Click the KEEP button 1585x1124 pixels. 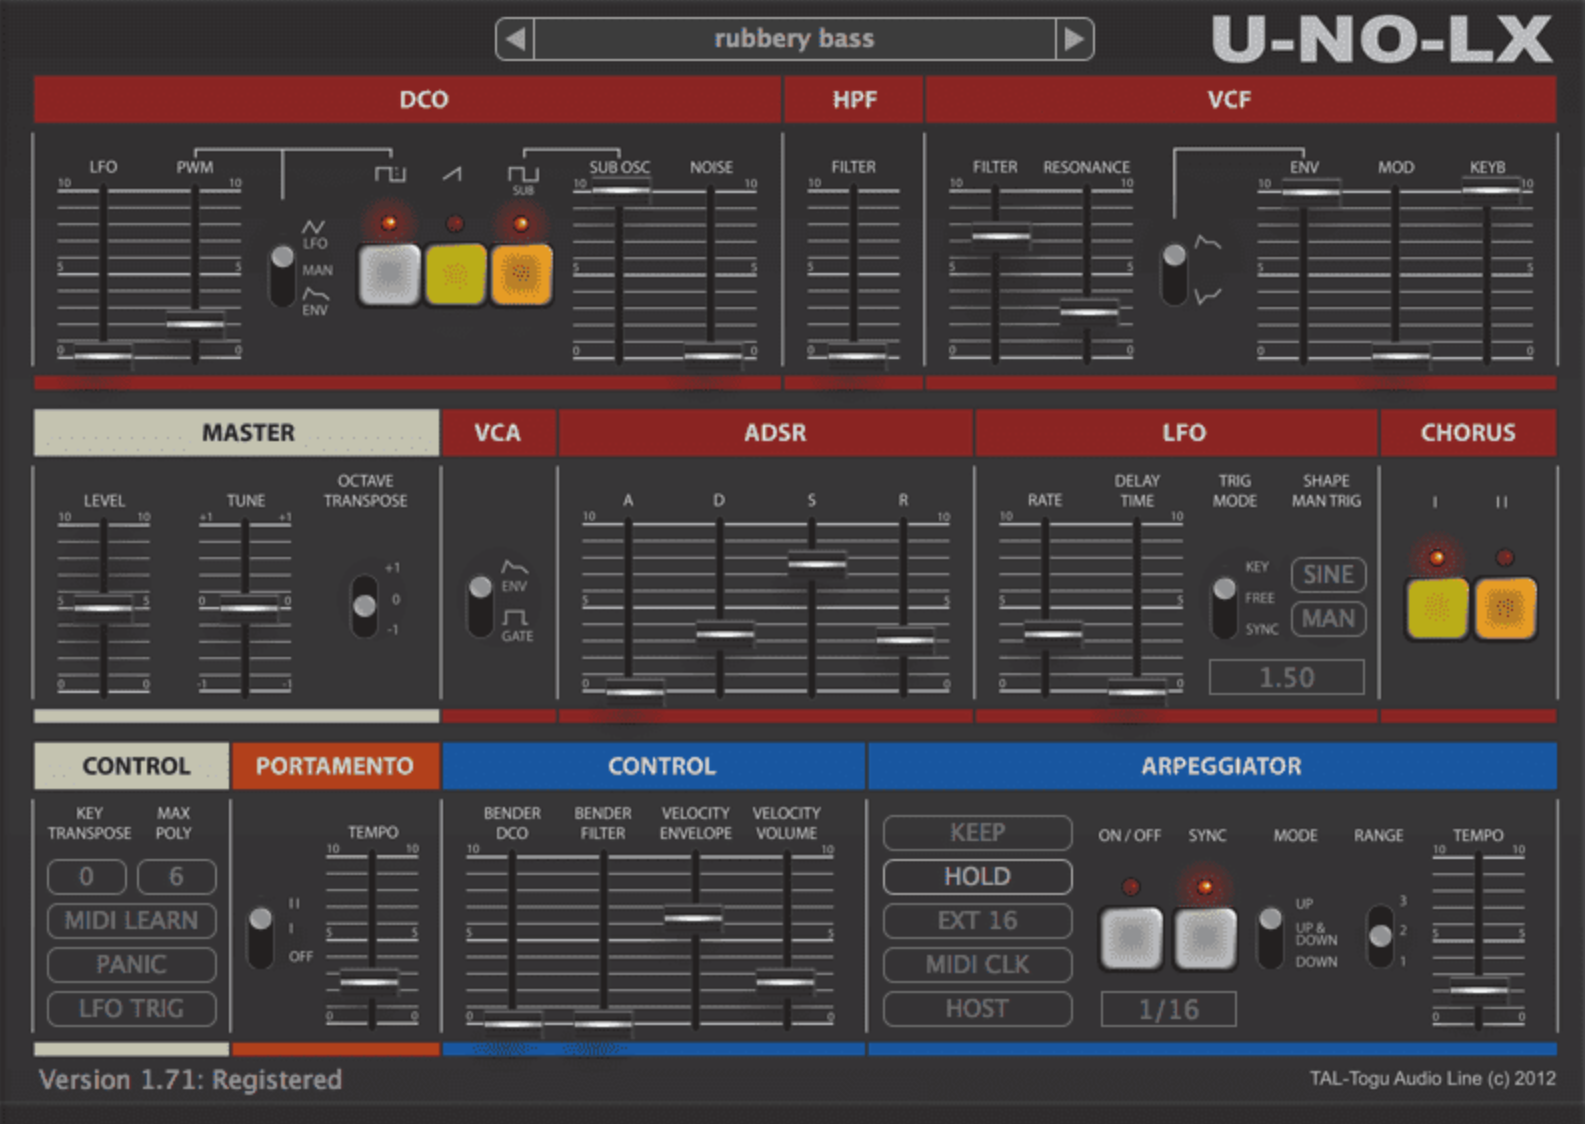pos(977,832)
